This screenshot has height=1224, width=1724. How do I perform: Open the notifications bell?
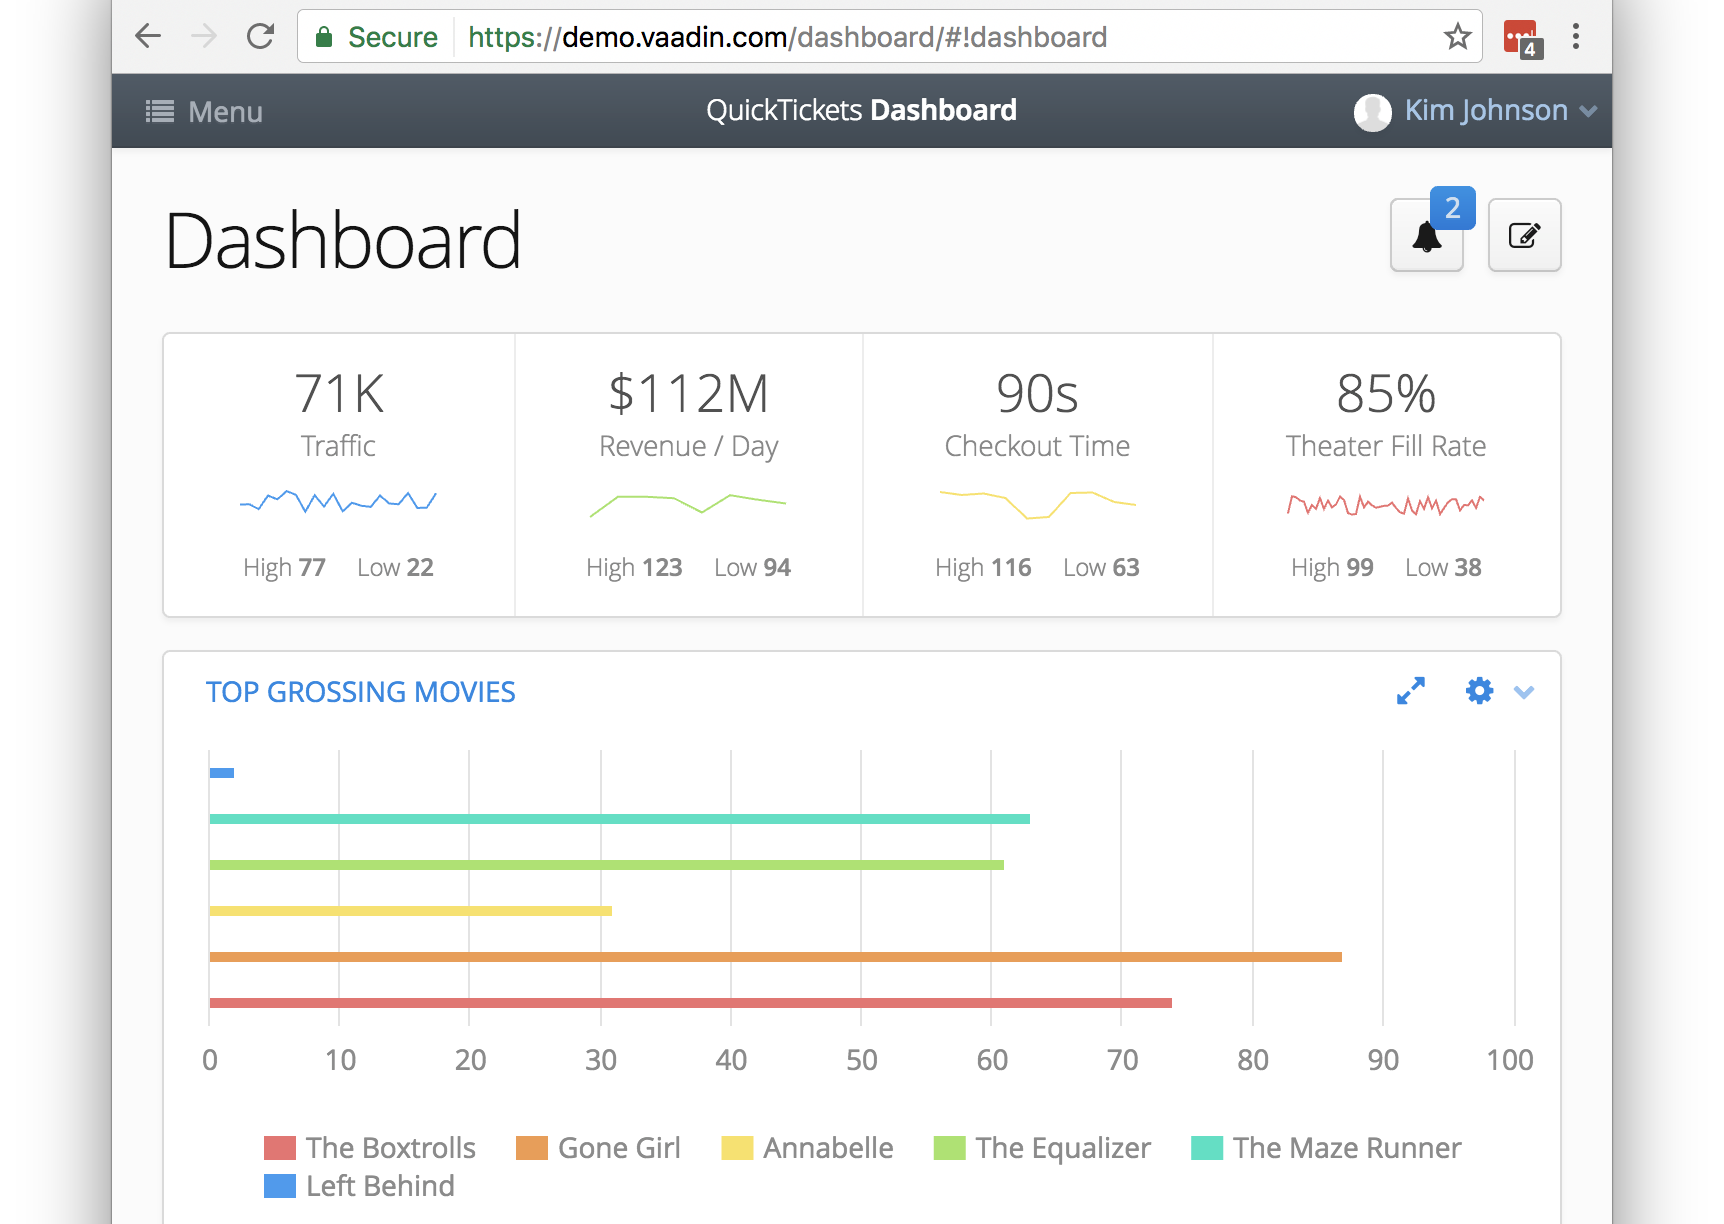(1426, 237)
